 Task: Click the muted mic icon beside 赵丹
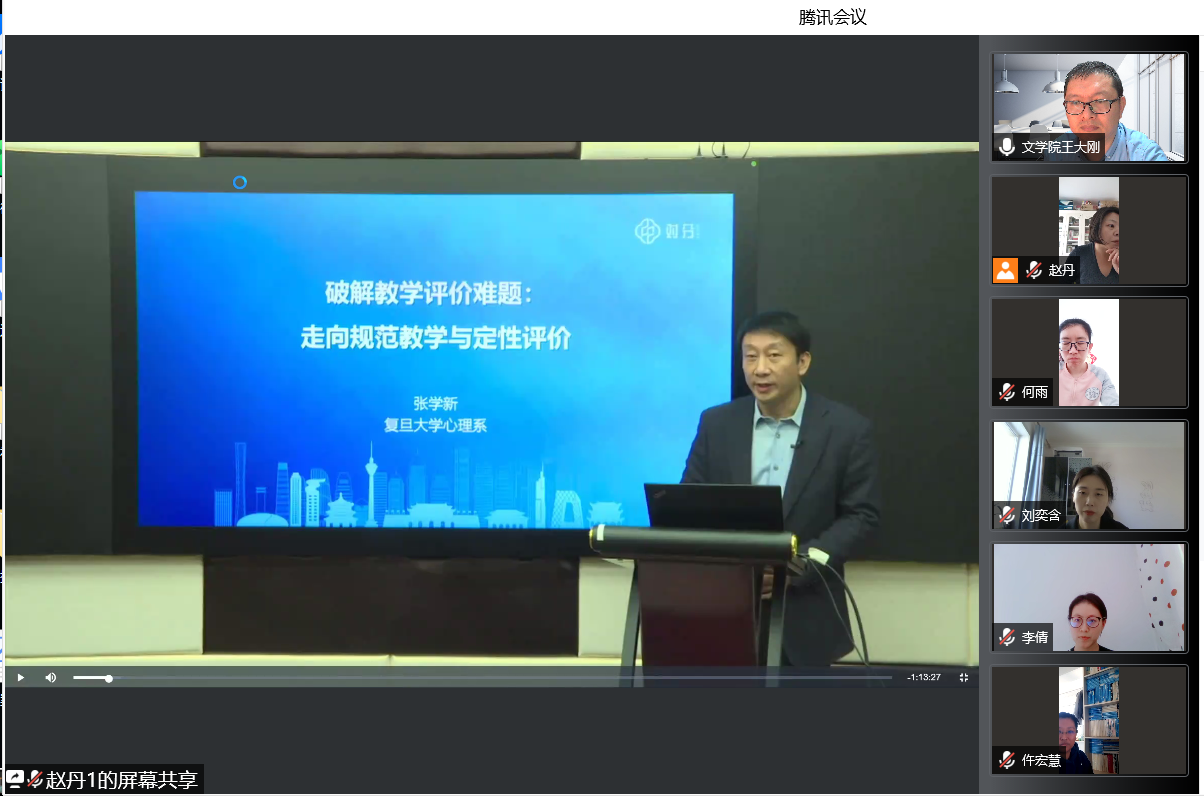pos(1033,270)
